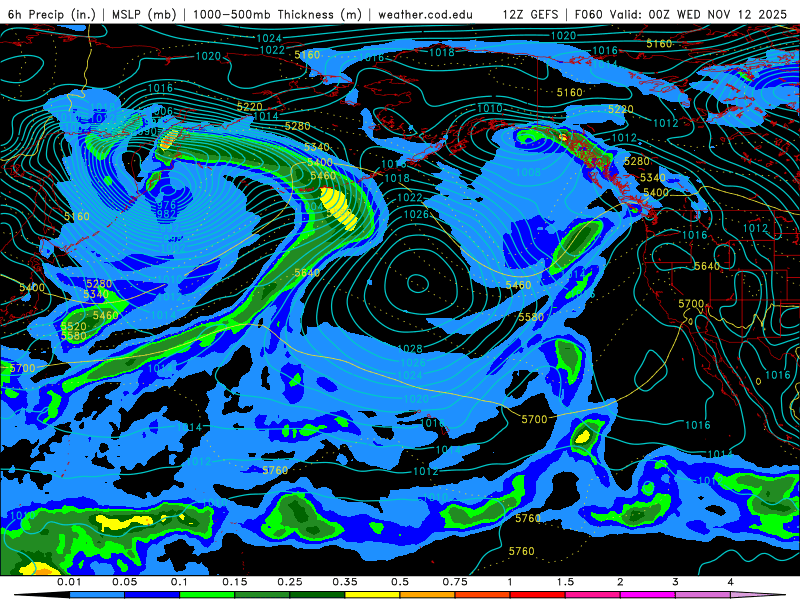Click the yellow heavy precip core in the frontal band

pyautogui.click(x=339, y=208)
